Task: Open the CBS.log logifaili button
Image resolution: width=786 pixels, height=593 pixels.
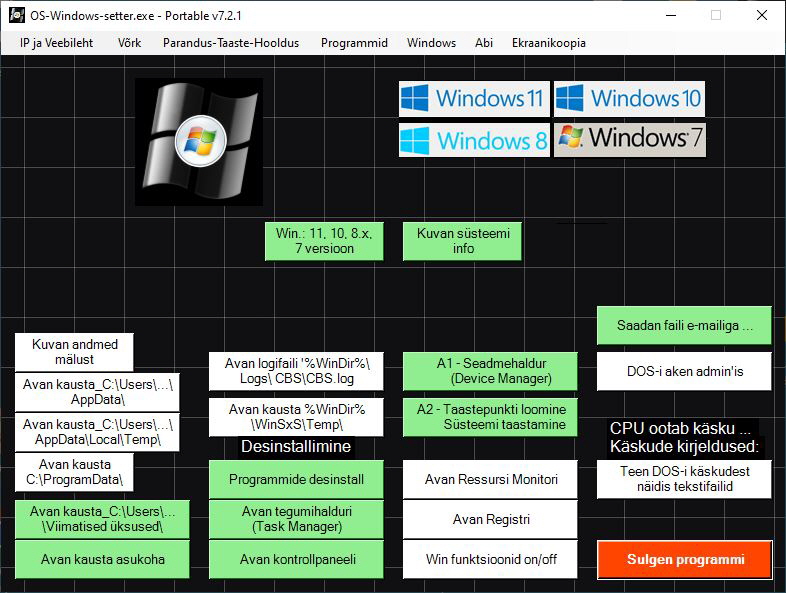Action: pyautogui.click(x=296, y=371)
